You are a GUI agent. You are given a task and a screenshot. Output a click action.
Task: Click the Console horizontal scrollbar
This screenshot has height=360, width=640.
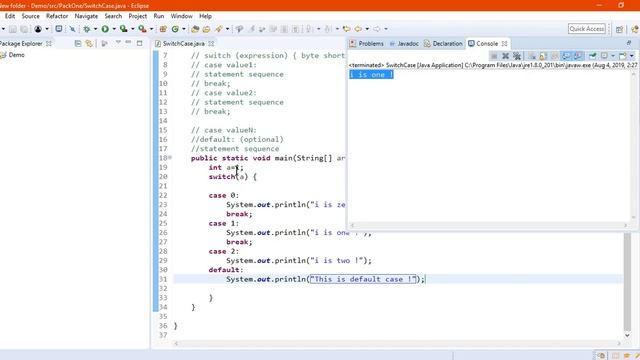coord(489,225)
